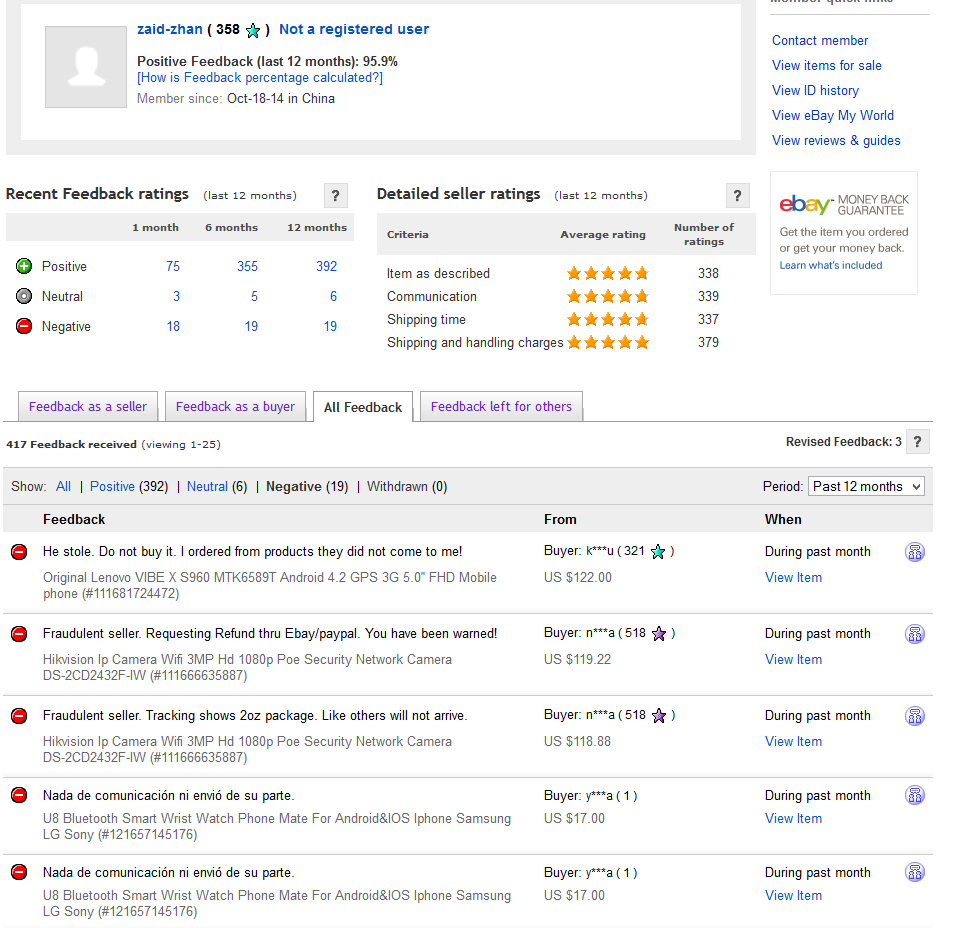Image resolution: width=975 pixels, height=928 pixels.
Task: Show All feedback filter link
Action: (x=63, y=486)
